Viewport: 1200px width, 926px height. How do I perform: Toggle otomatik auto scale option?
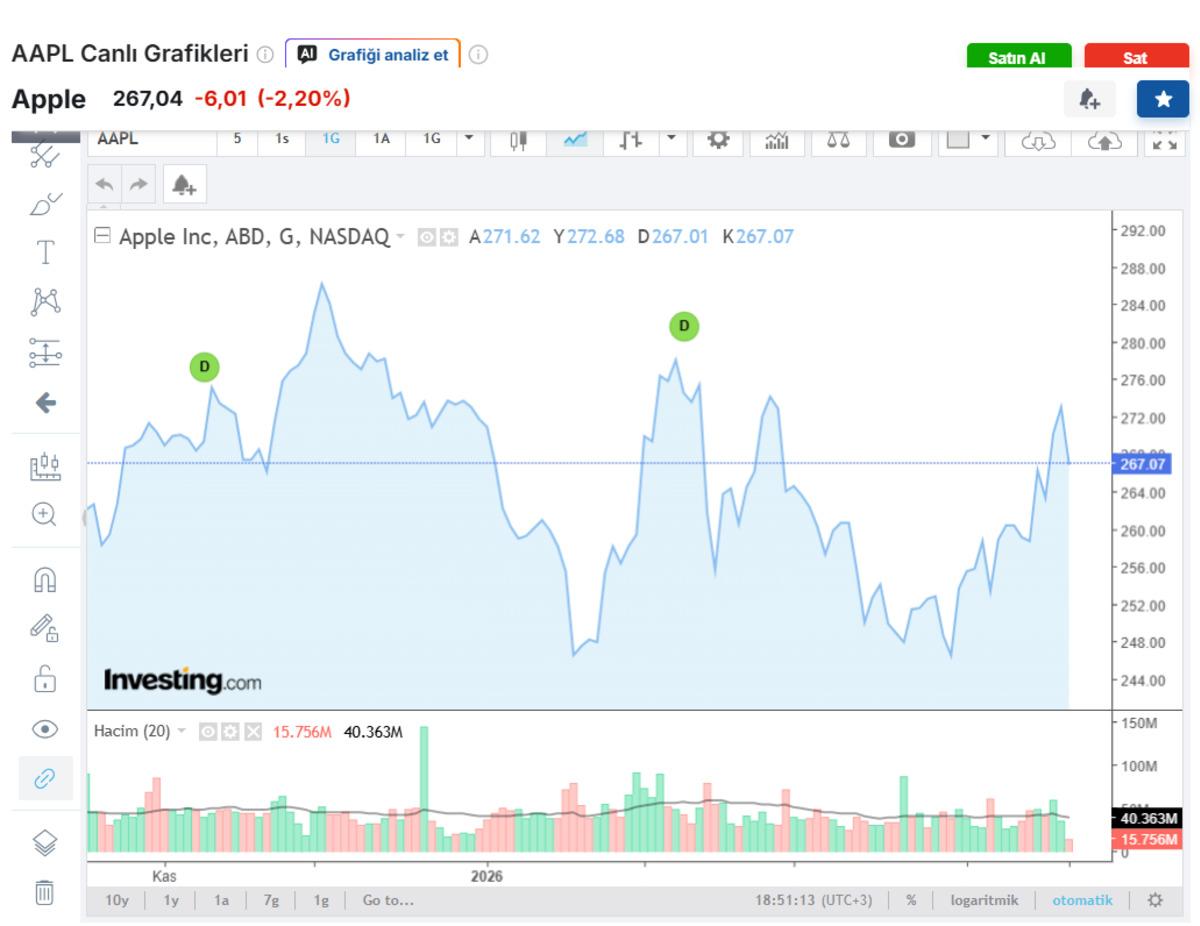1082,900
